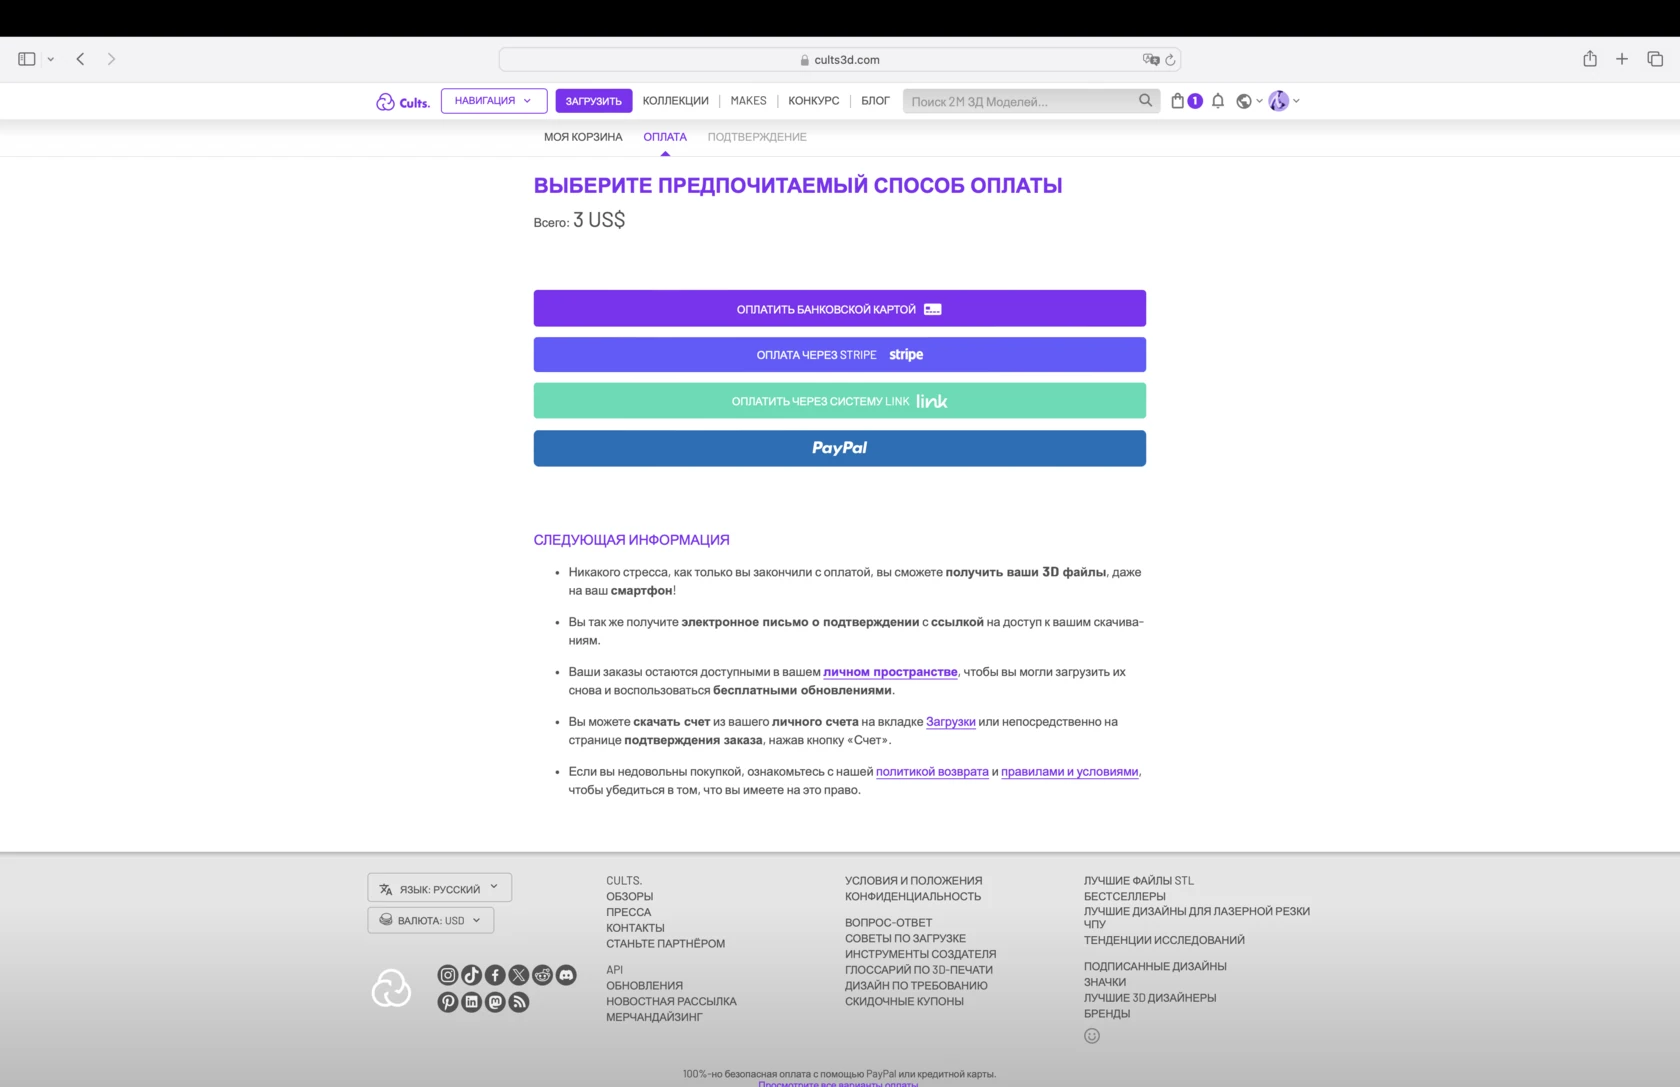Image resolution: width=1680 pixels, height=1087 pixels.
Task: Click the magnifying glass search icon
Action: pyautogui.click(x=1146, y=101)
